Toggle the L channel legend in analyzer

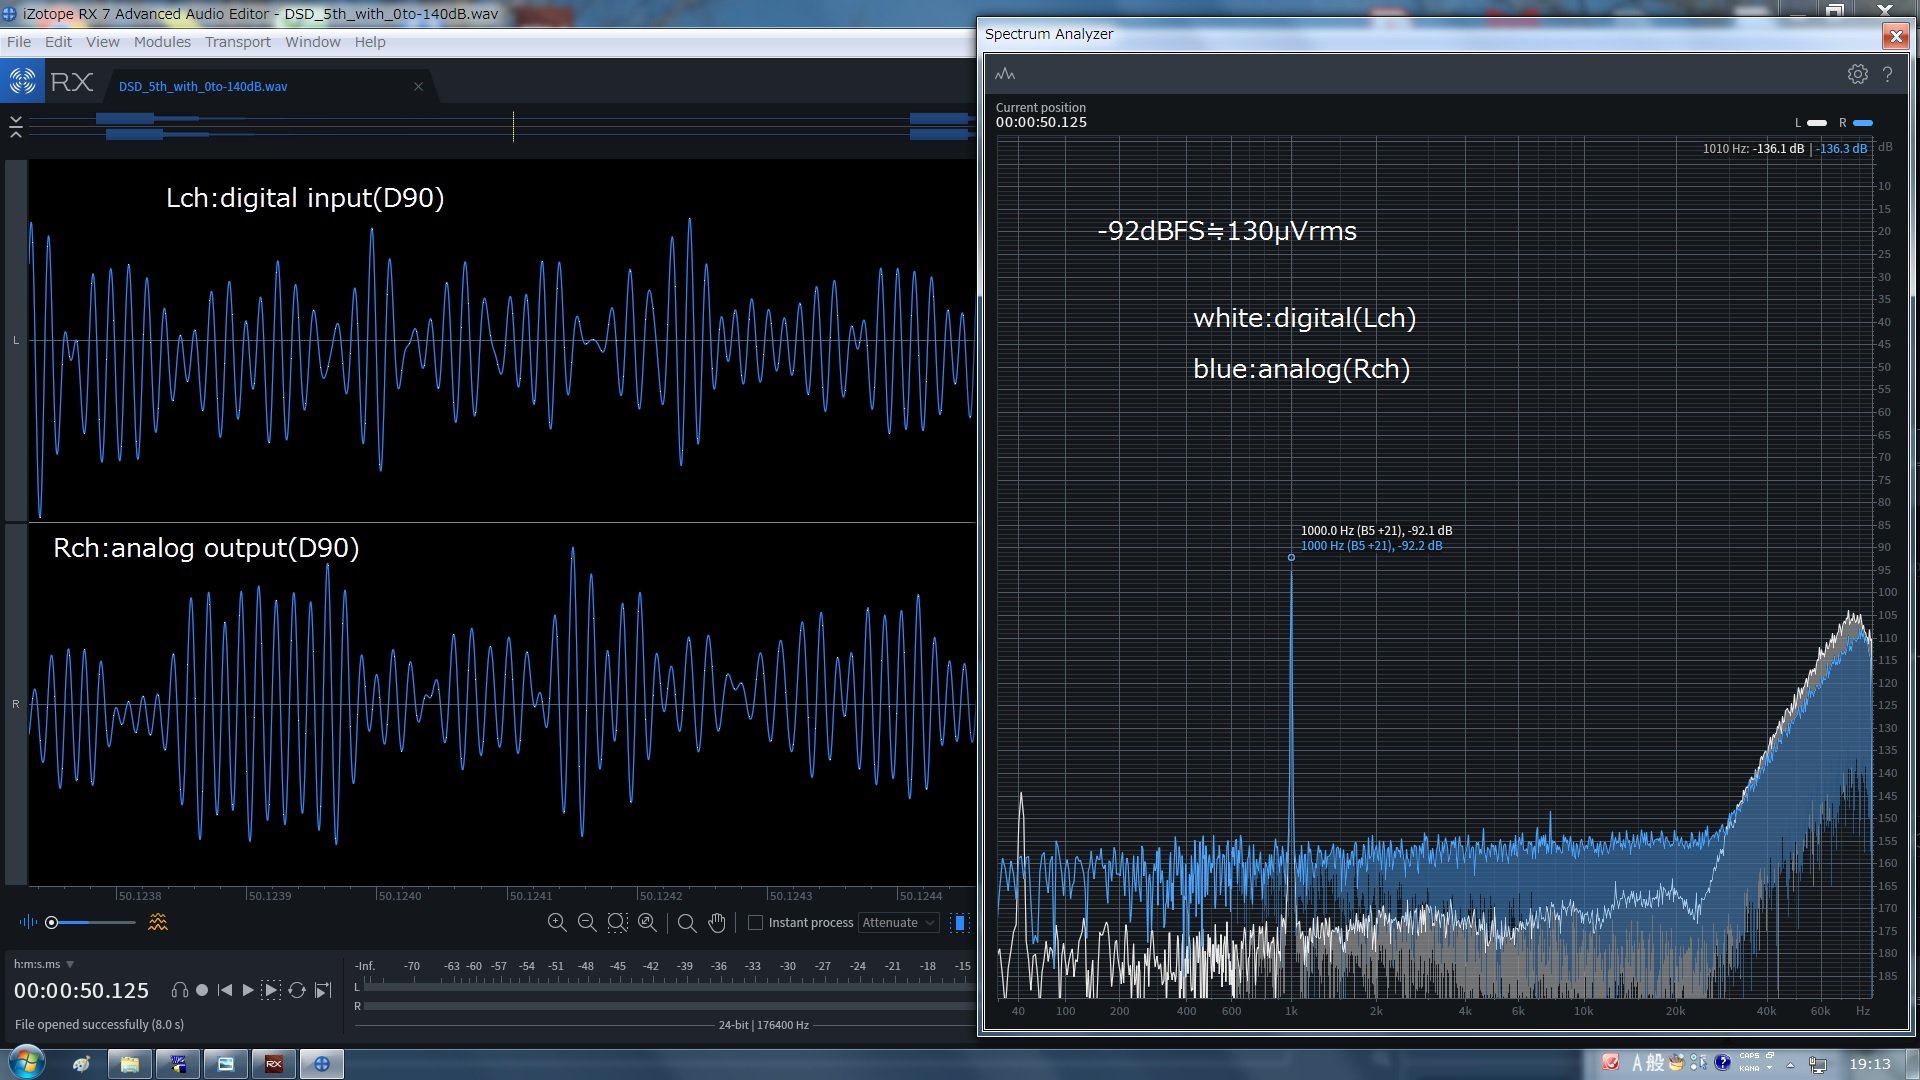(1811, 123)
